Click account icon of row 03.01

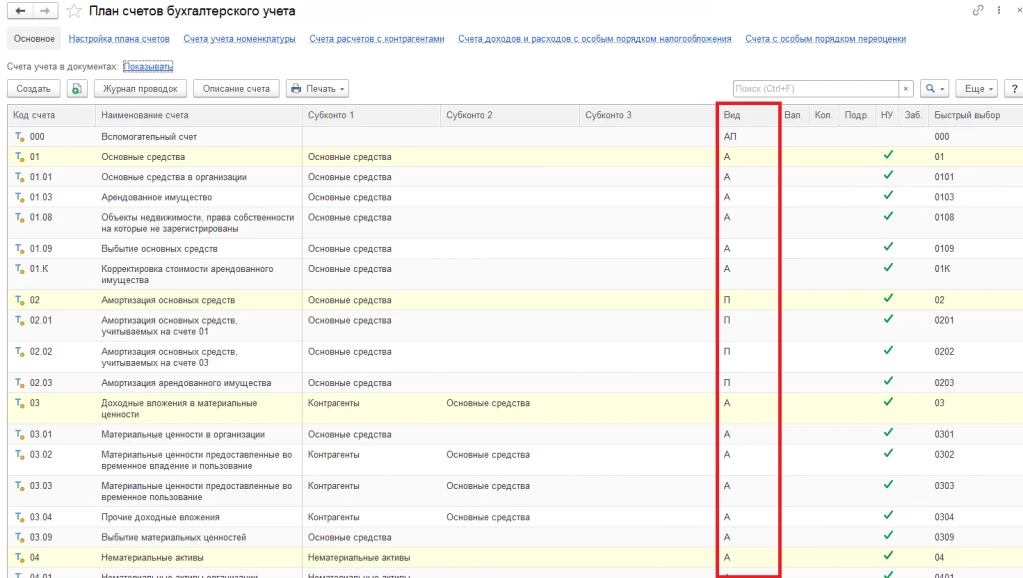20,435
